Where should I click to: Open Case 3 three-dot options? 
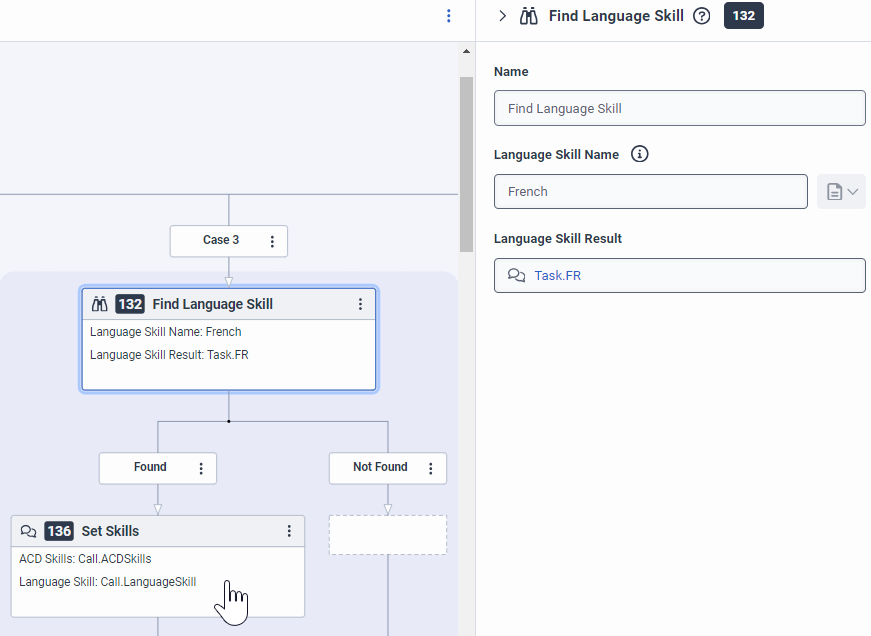pyautogui.click(x=272, y=241)
